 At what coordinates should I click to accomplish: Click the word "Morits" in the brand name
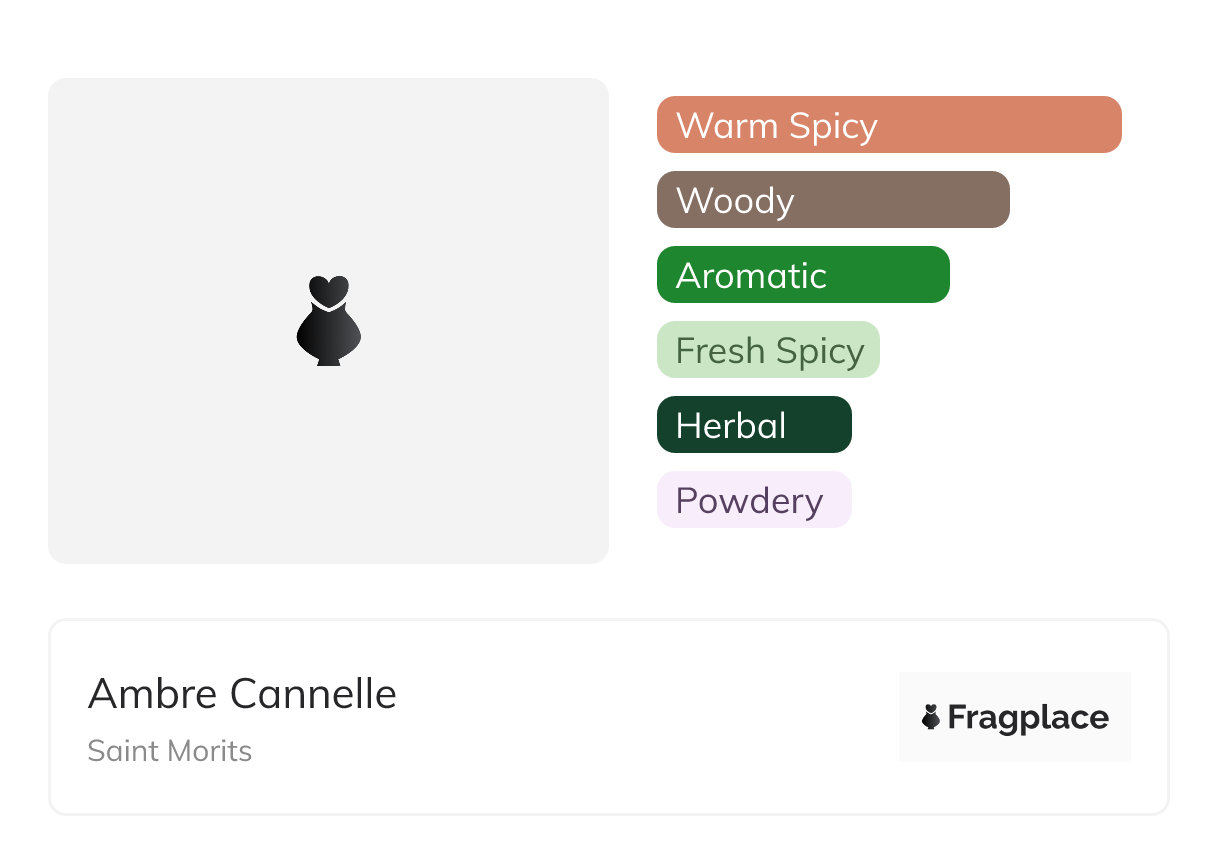211,751
